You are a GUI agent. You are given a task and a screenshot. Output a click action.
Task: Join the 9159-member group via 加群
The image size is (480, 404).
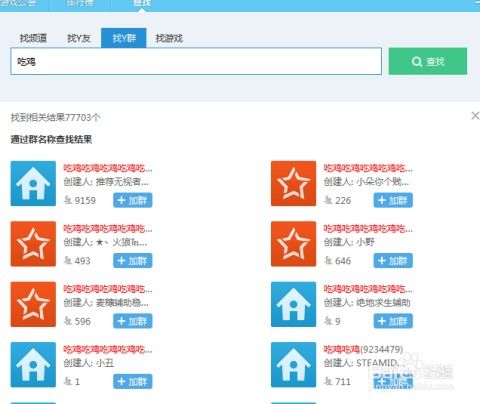pyautogui.click(x=133, y=200)
